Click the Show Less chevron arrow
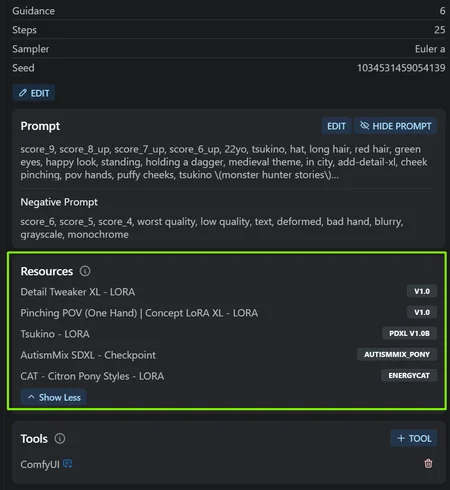 (31, 397)
